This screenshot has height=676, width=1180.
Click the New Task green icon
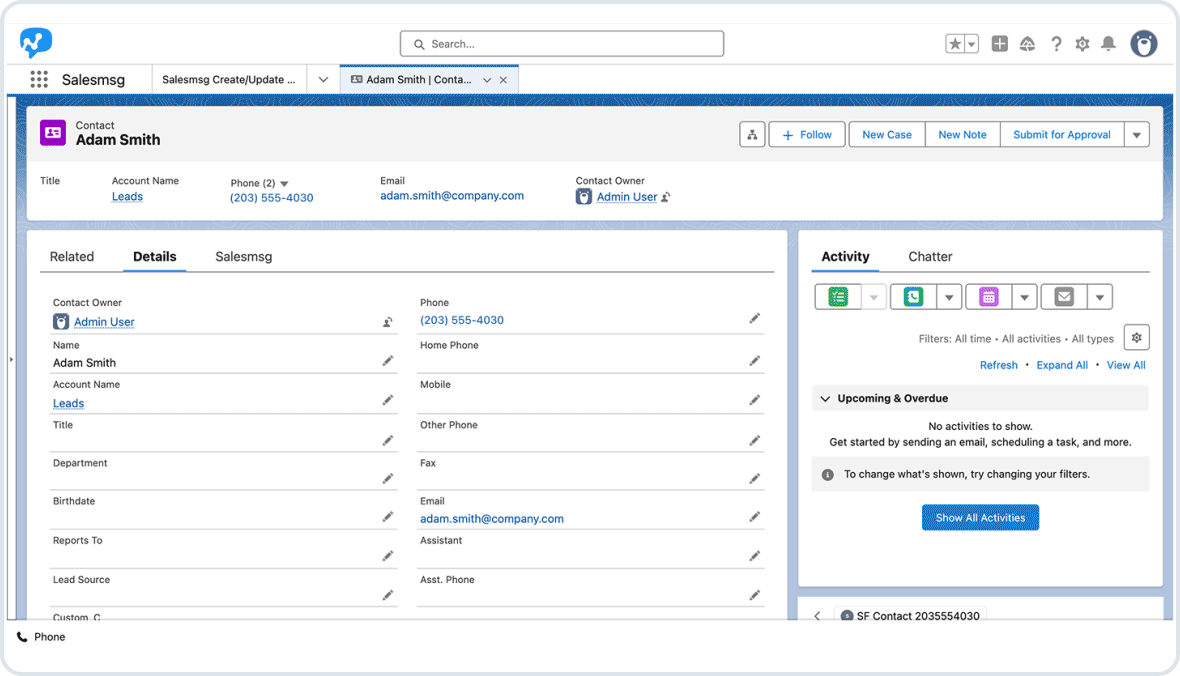tap(838, 297)
